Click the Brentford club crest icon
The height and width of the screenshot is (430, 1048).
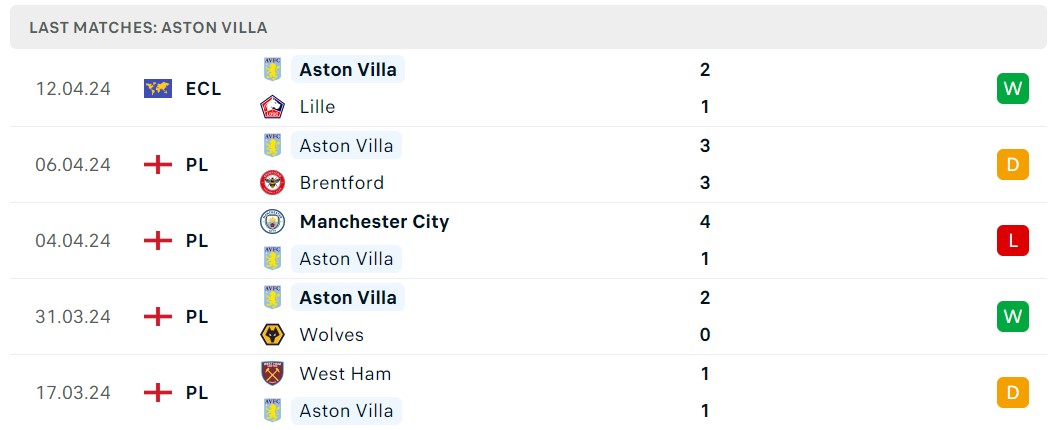(x=272, y=183)
